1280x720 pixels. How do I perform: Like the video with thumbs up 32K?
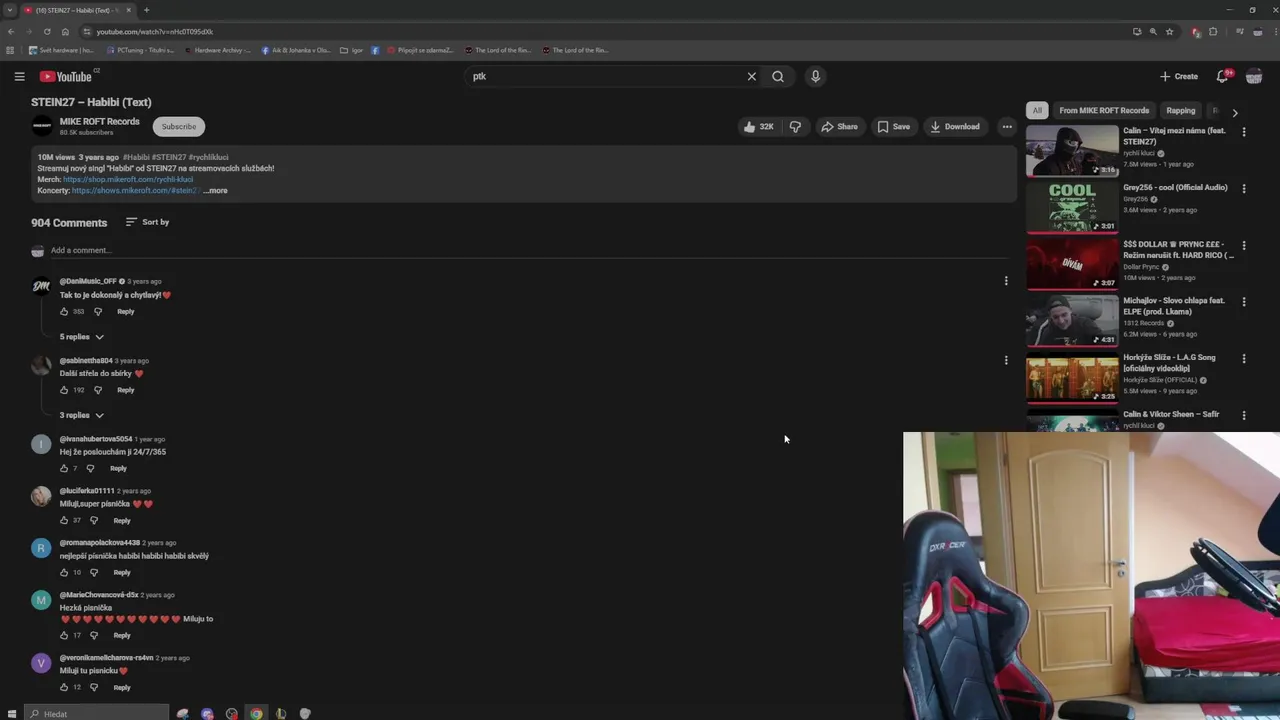click(x=759, y=127)
